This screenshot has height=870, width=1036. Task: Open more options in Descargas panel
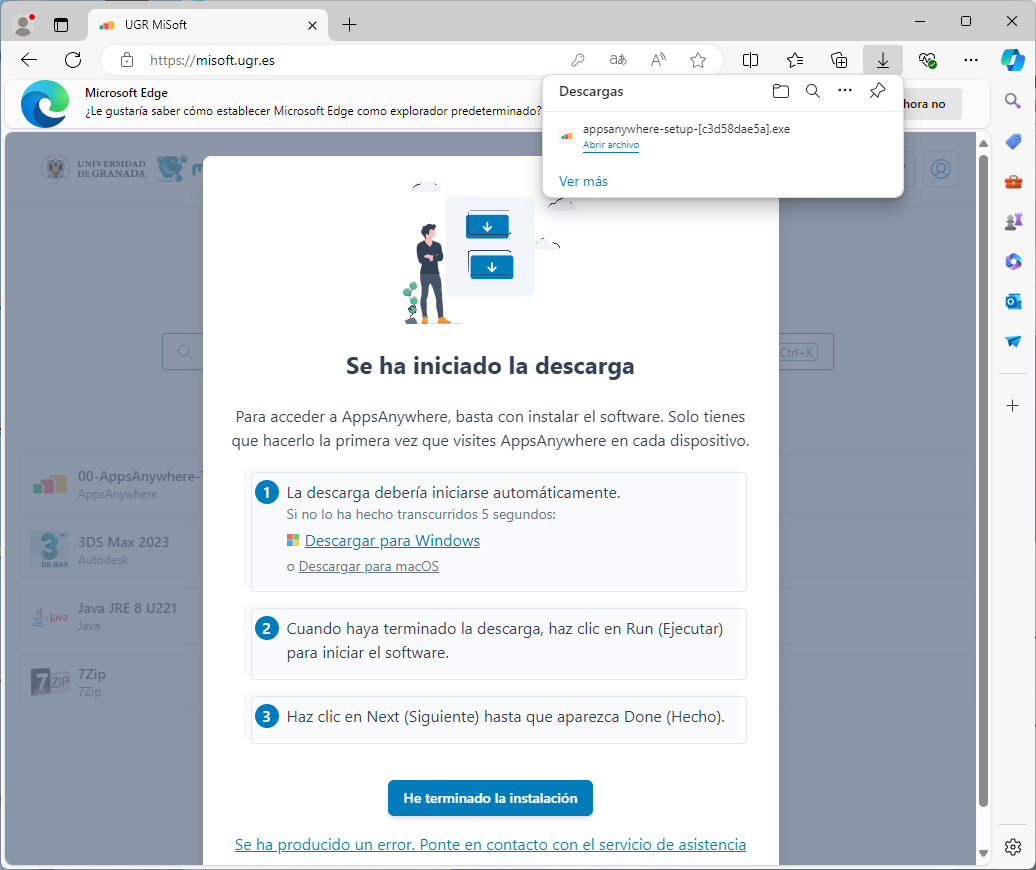coord(844,91)
